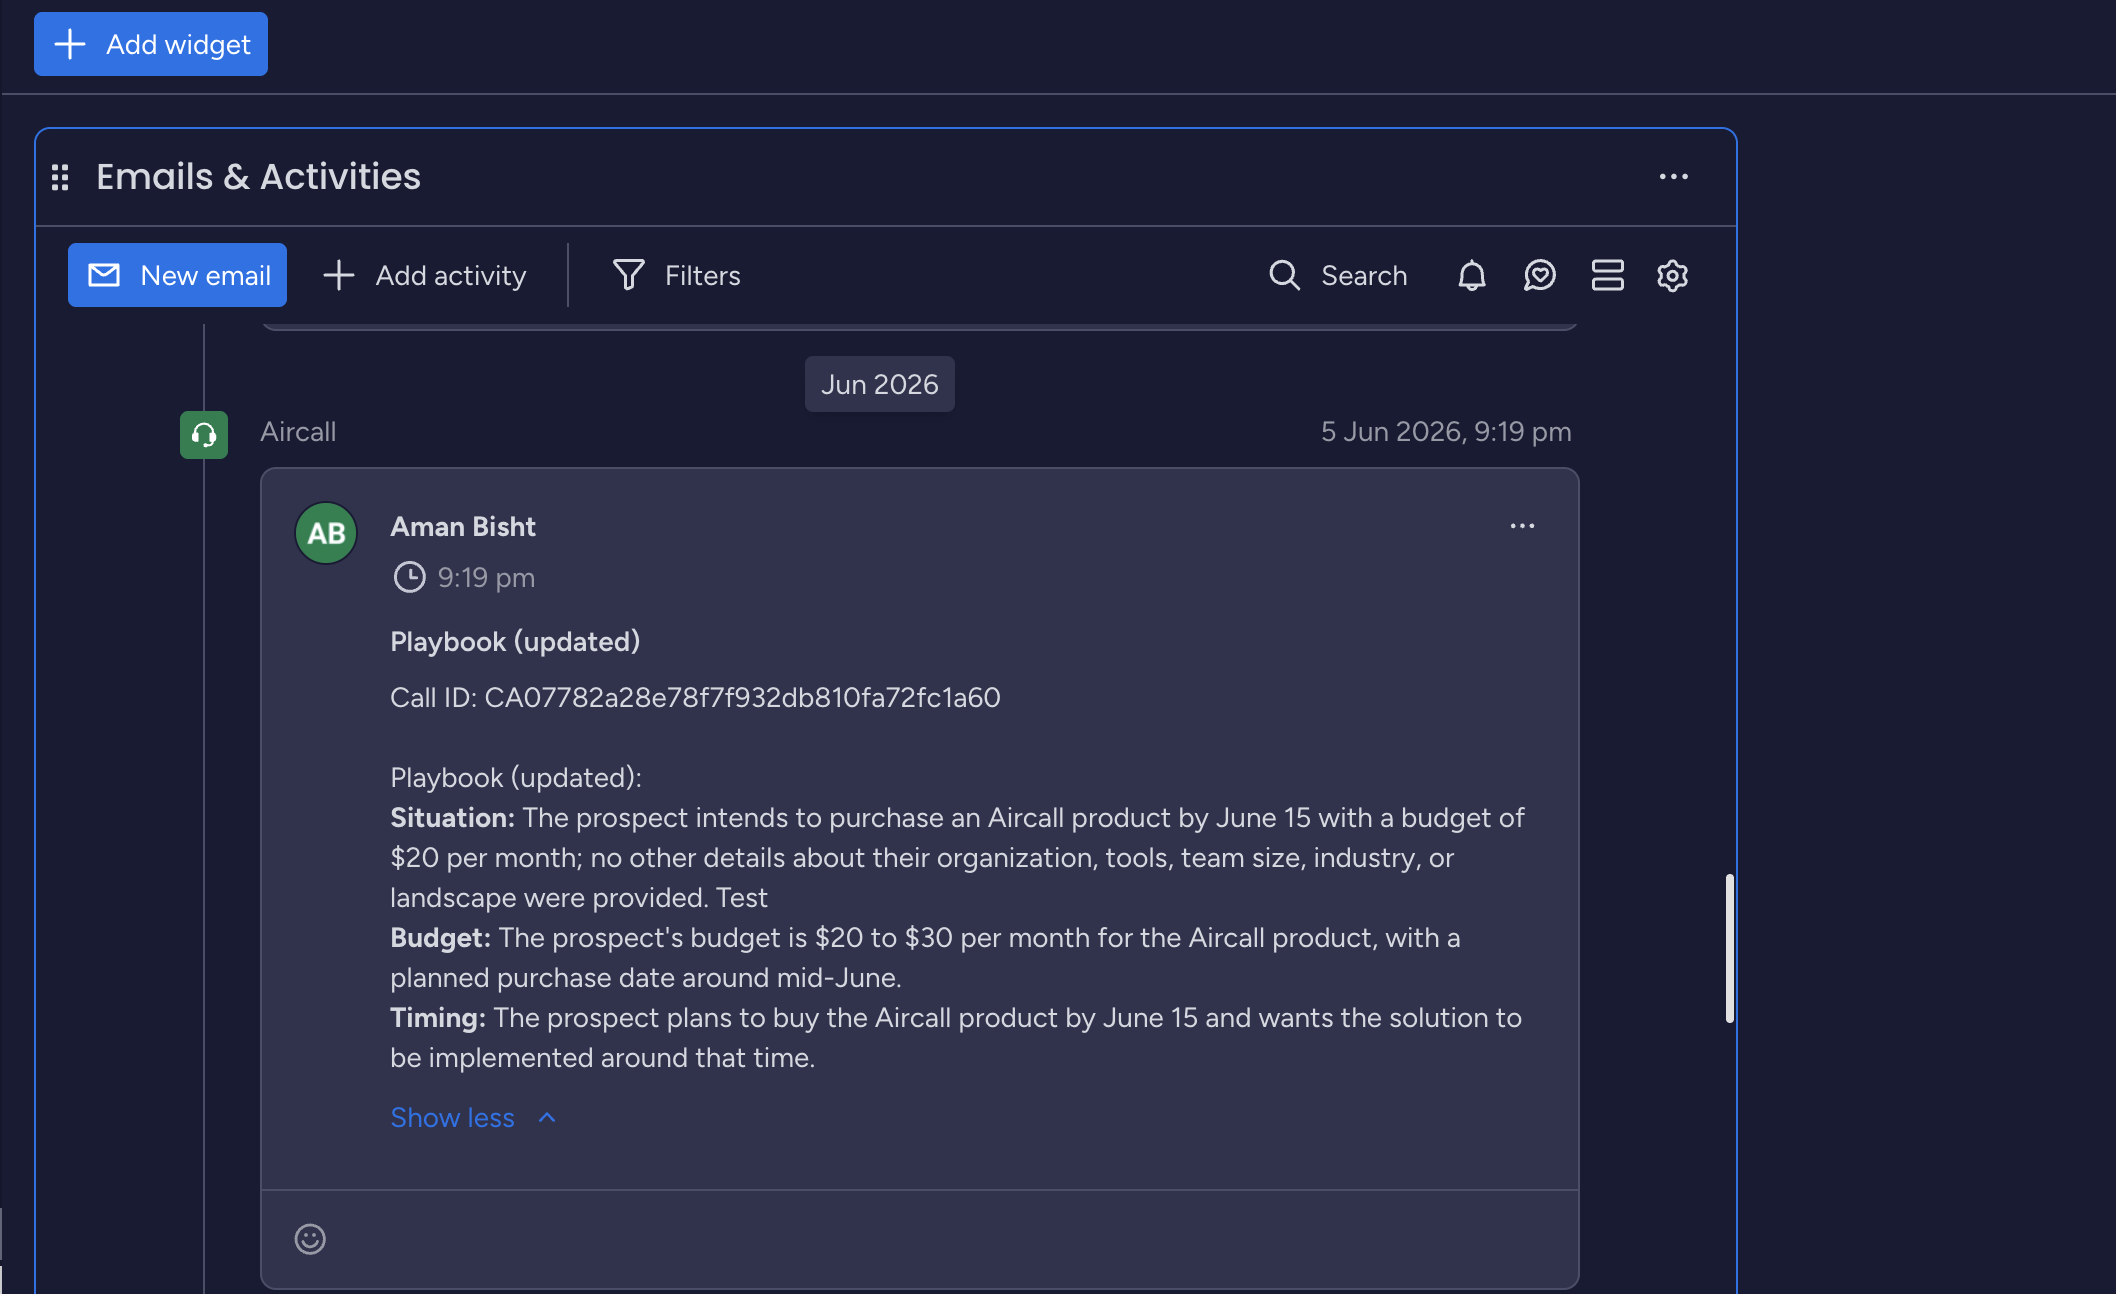Click the Budget paragraph label
The image size is (2116, 1294).
[440, 938]
